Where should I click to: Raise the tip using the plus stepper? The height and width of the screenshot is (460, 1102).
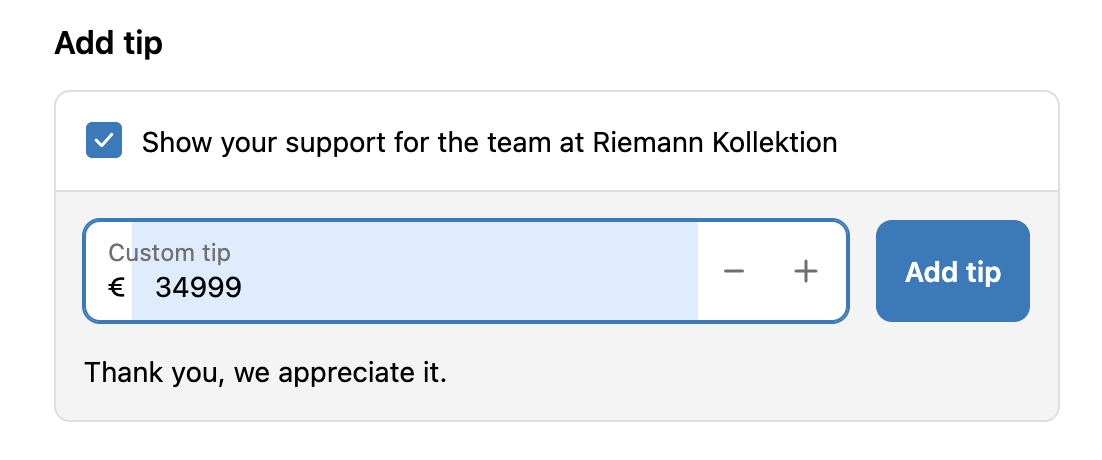tap(806, 272)
